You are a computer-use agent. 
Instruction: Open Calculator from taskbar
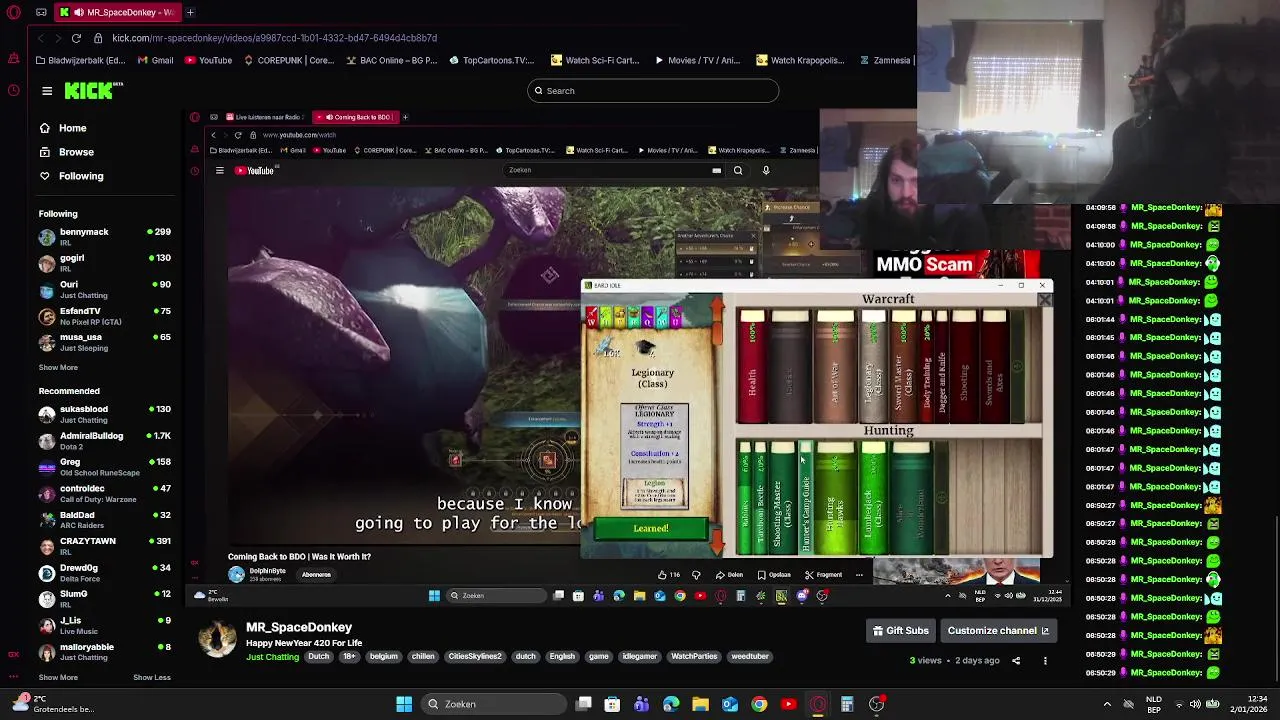[847, 704]
